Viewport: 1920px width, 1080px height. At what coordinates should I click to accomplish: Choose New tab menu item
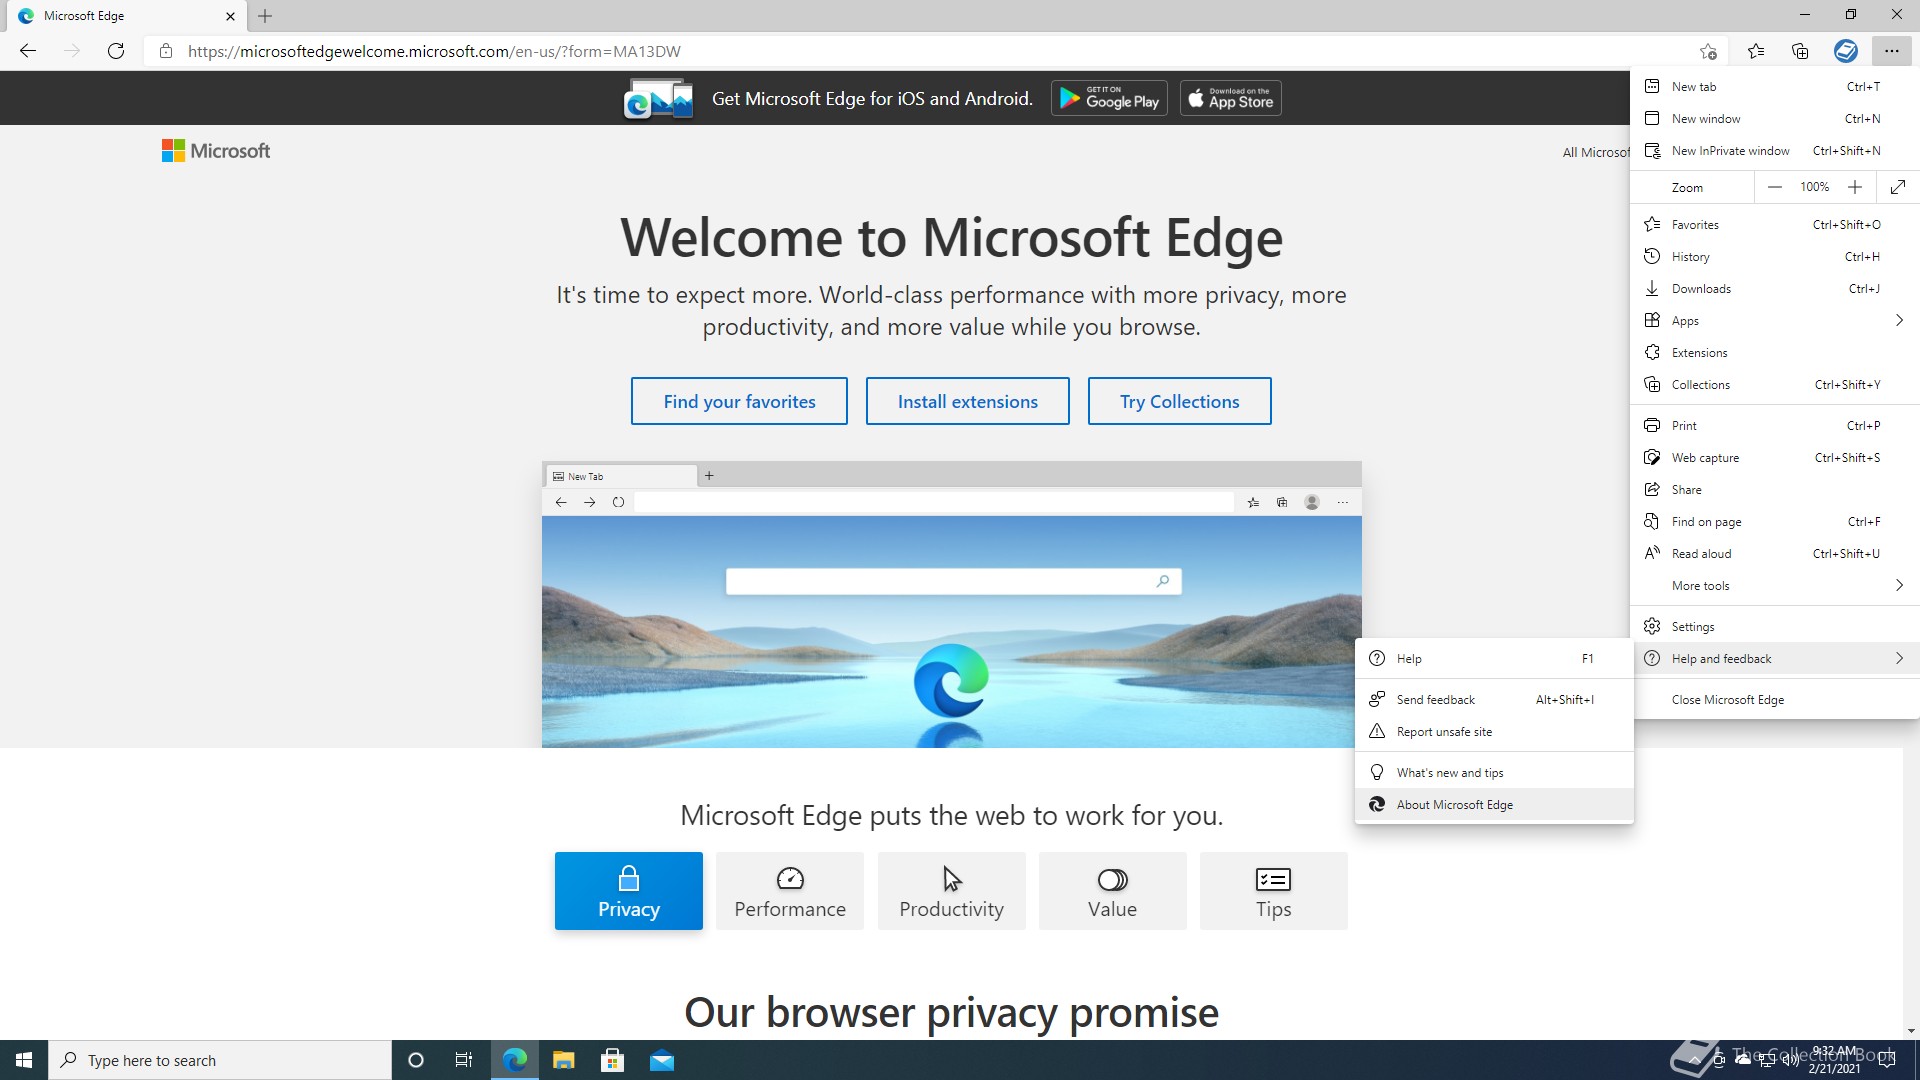[1775, 87]
